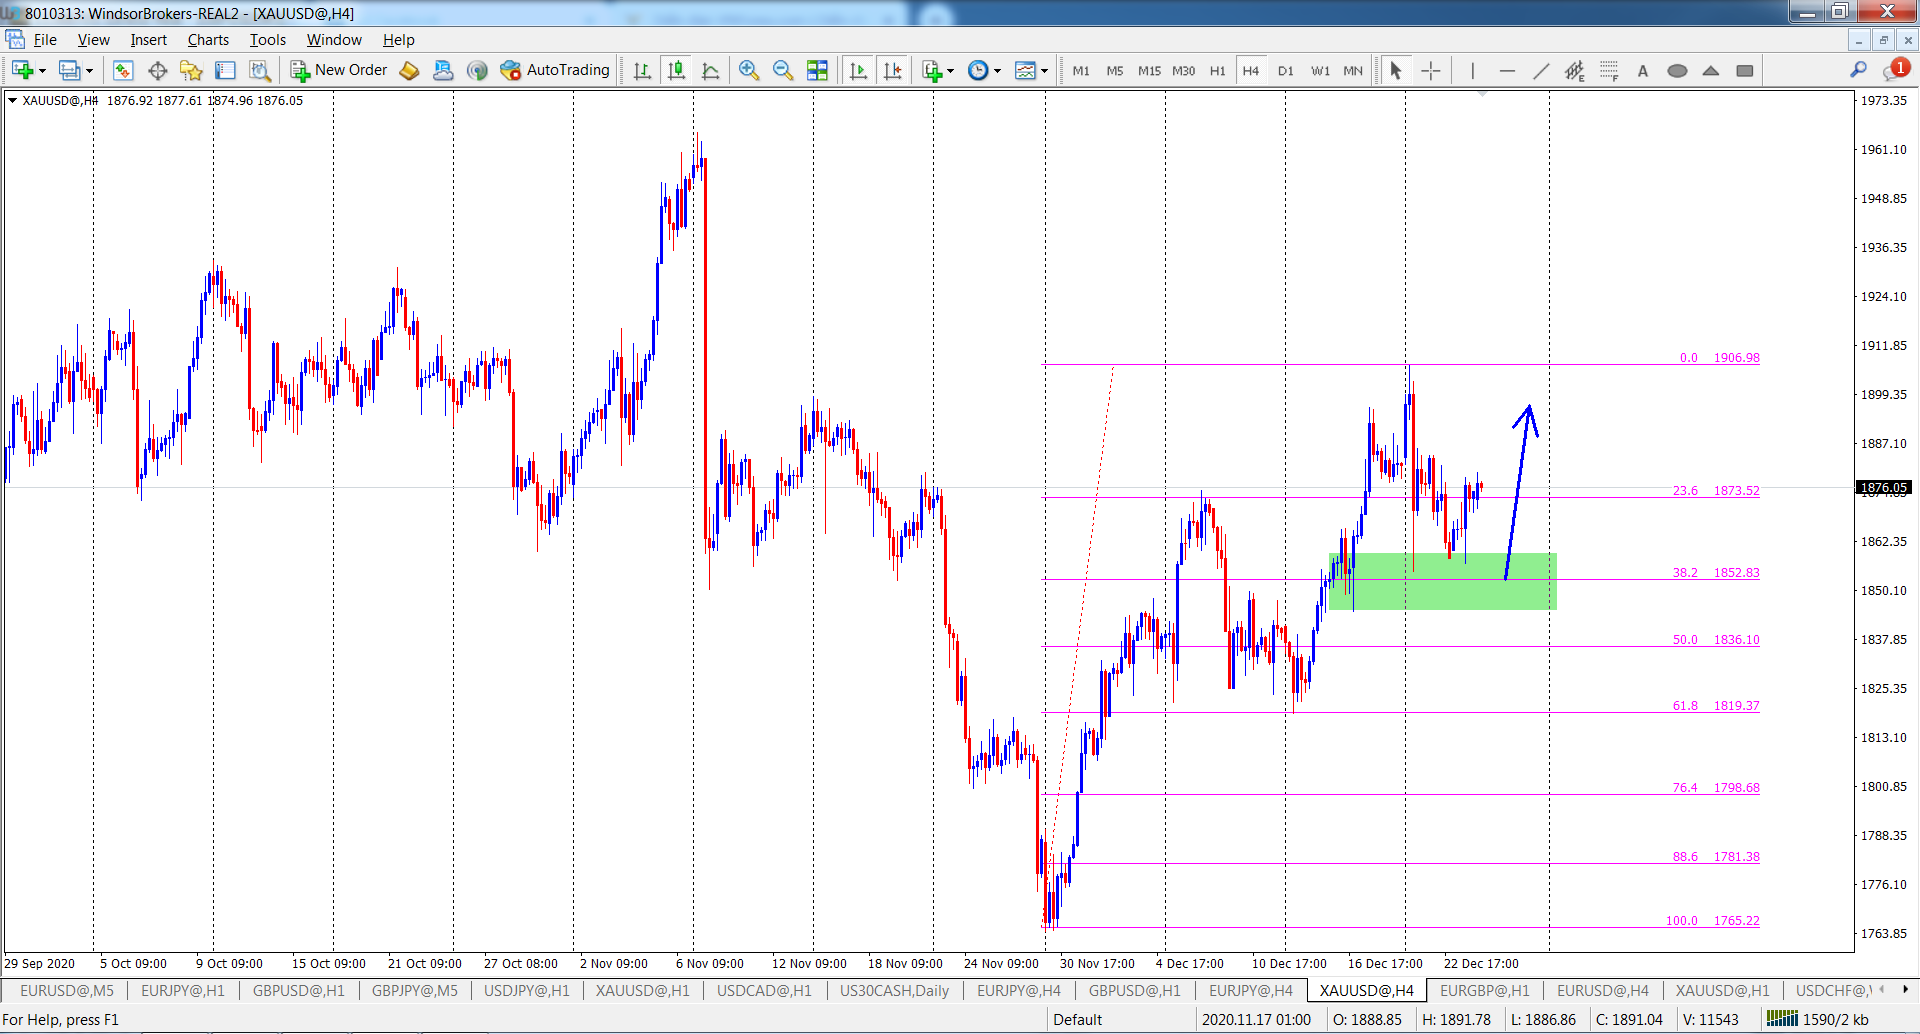Open the Periods clock icon

pyautogui.click(x=978, y=70)
